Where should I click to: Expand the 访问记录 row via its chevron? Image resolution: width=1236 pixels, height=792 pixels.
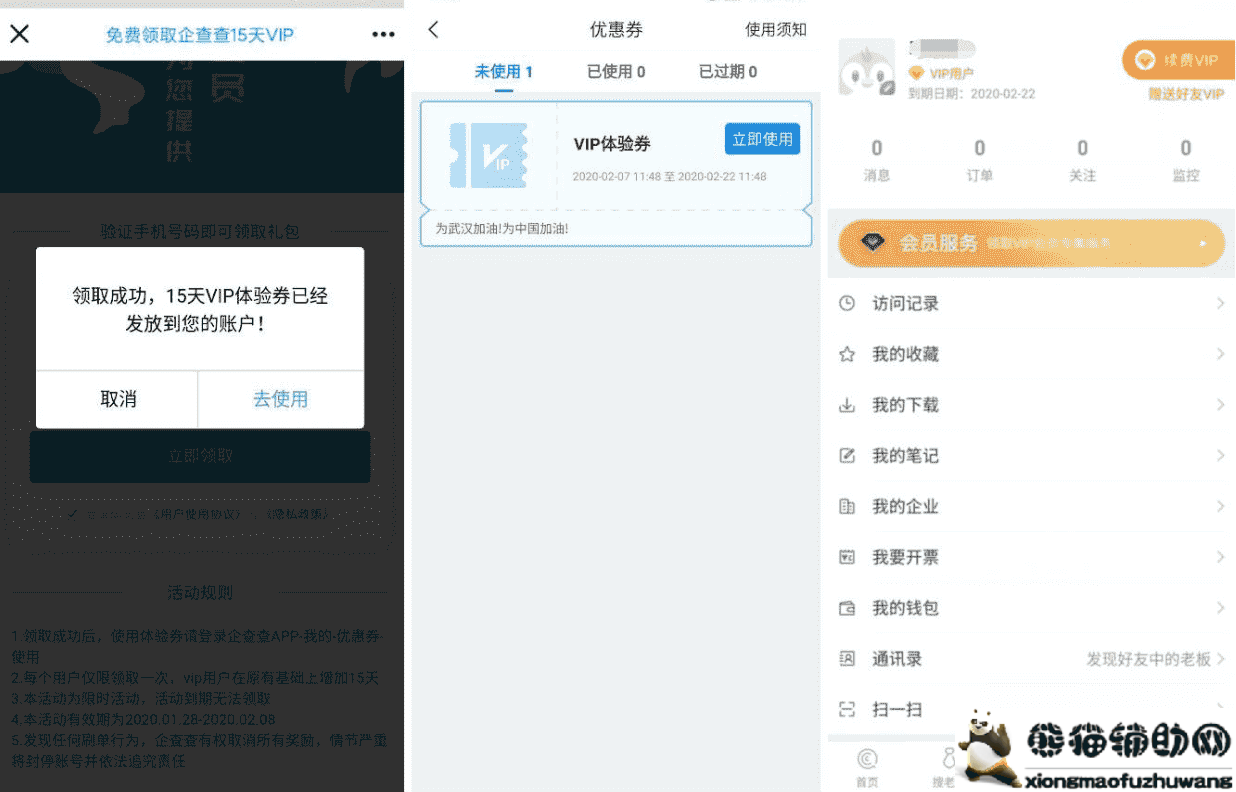1219,303
